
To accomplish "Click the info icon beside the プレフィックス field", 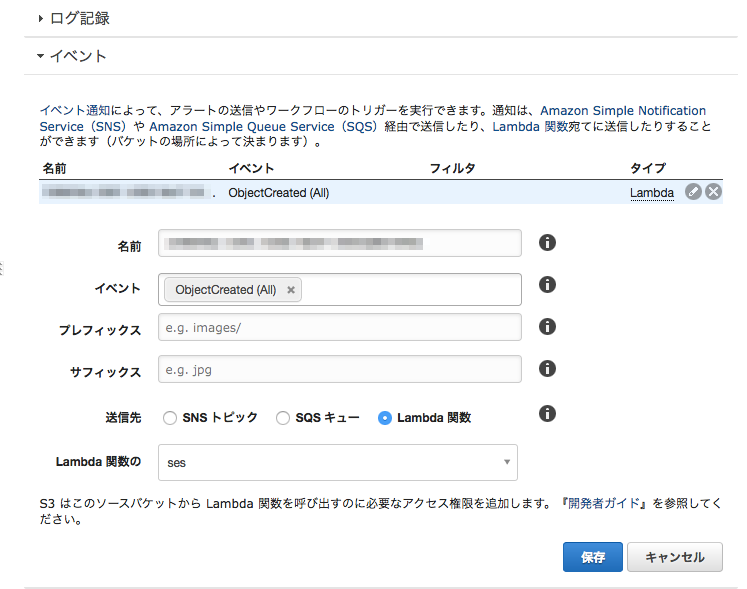I will 547,327.
